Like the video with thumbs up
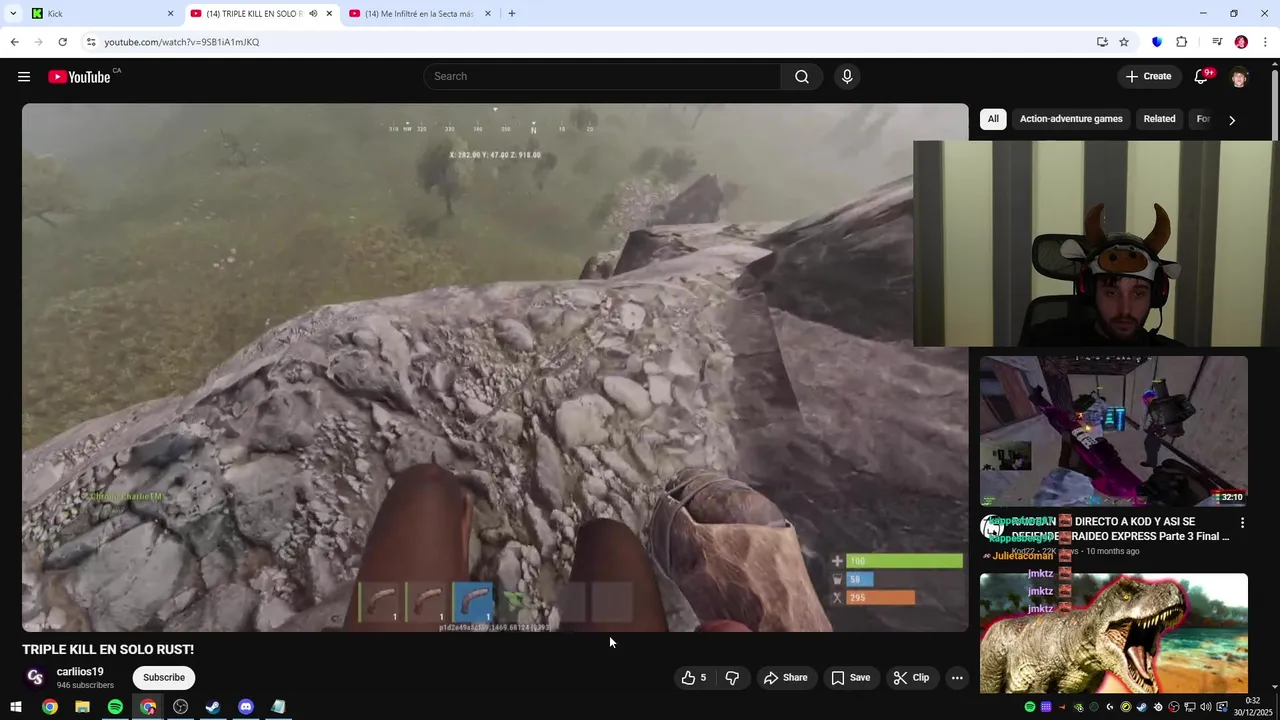Screen dimensions: 1280x720 [695, 678]
